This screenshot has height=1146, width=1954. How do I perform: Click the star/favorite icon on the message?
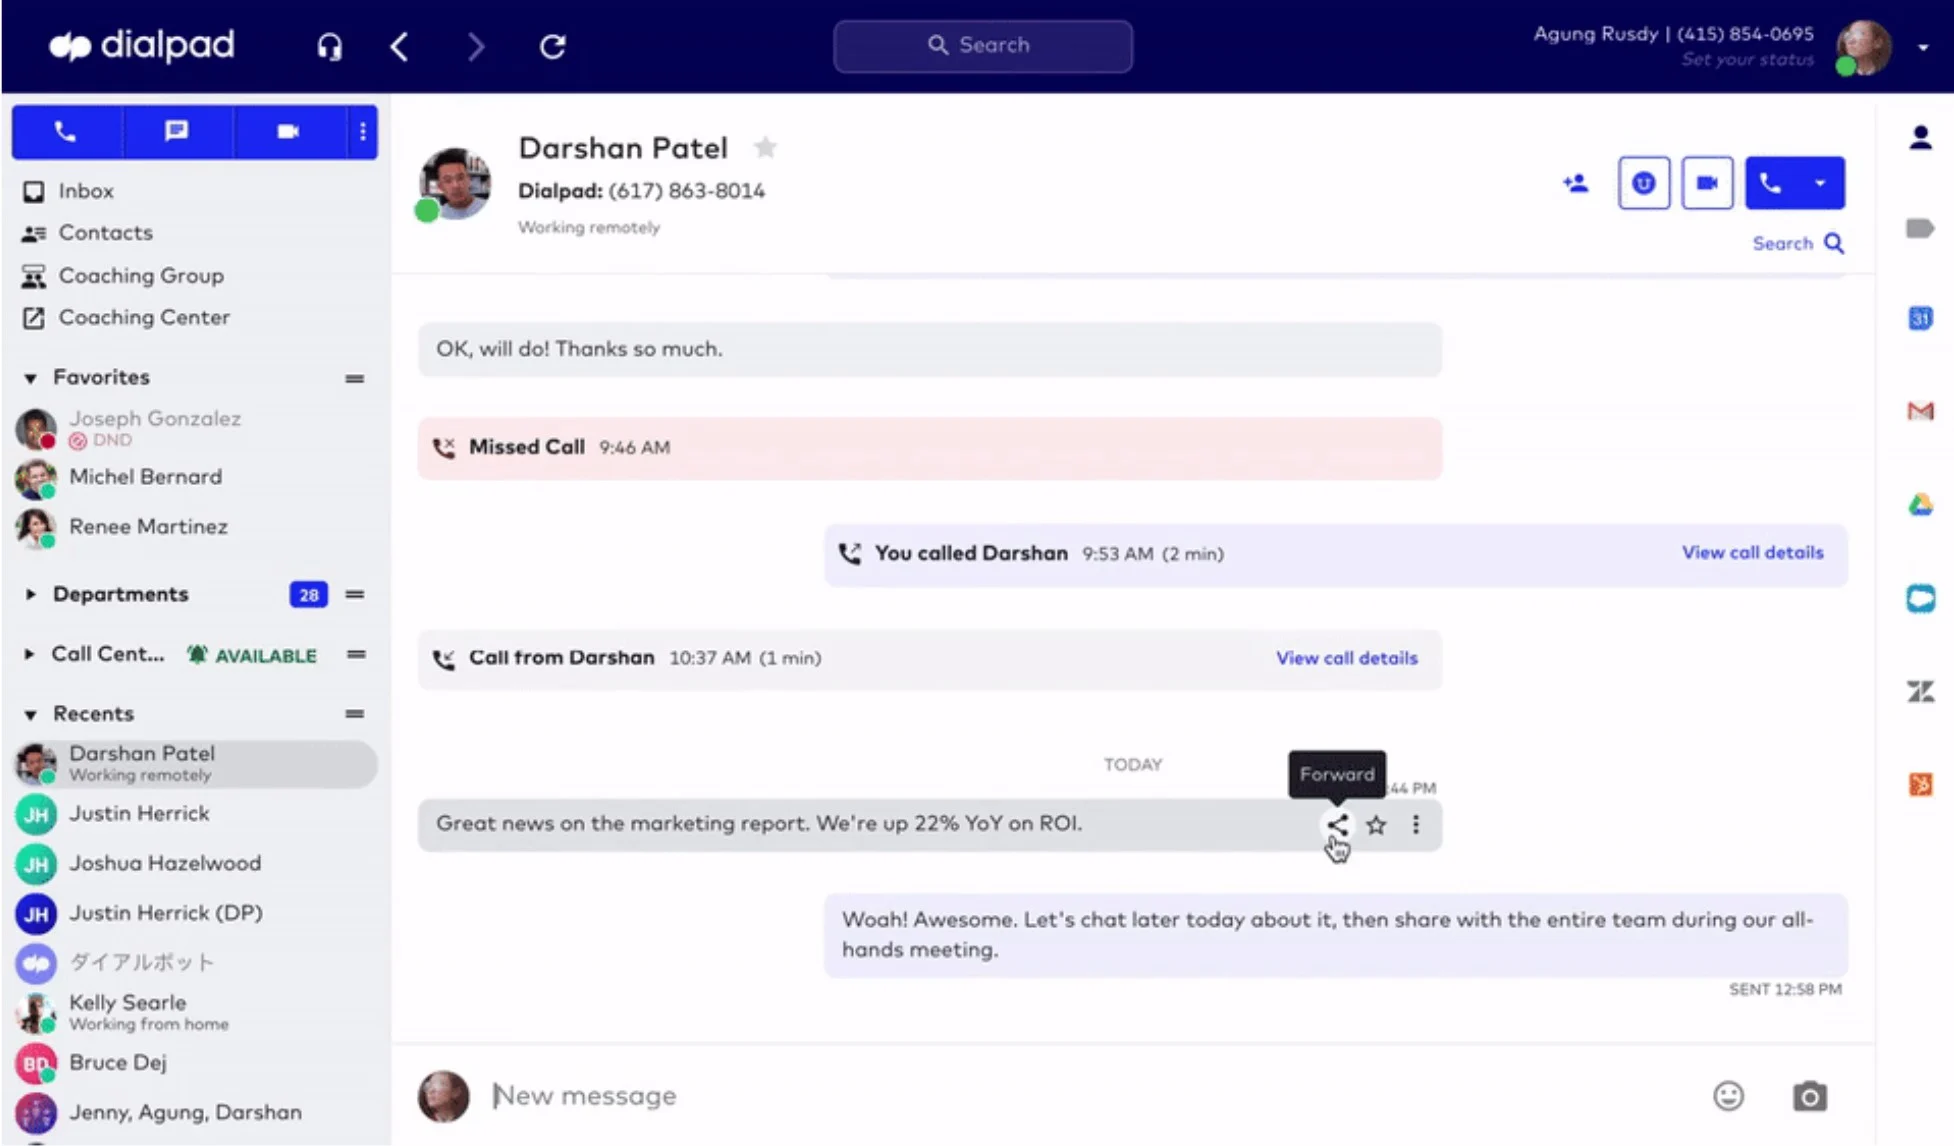1376,825
